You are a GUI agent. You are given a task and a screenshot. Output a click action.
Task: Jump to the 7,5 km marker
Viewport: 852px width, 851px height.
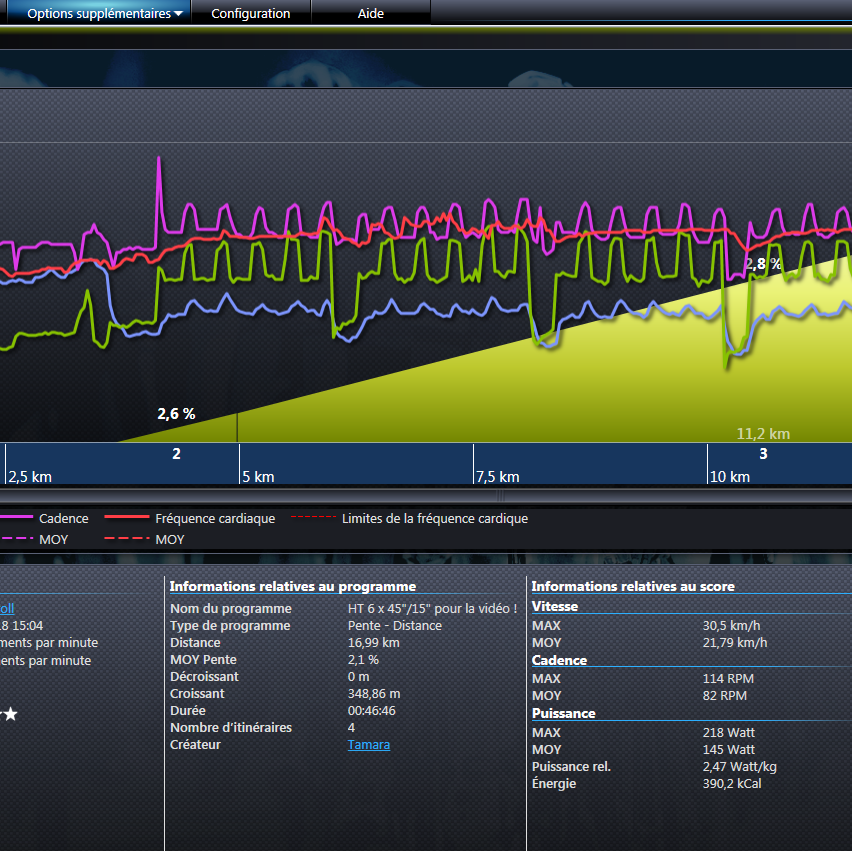click(x=497, y=476)
